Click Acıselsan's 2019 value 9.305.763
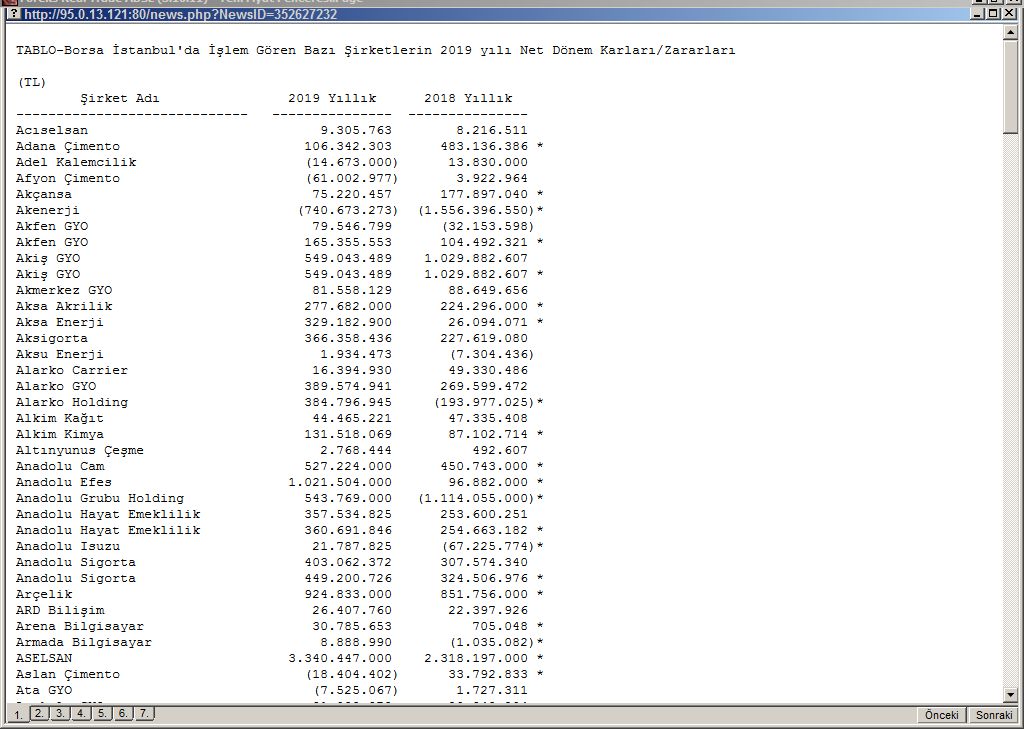Image resolution: width=1024 pixels, height=729 pixels. click(x=356, y=130)
